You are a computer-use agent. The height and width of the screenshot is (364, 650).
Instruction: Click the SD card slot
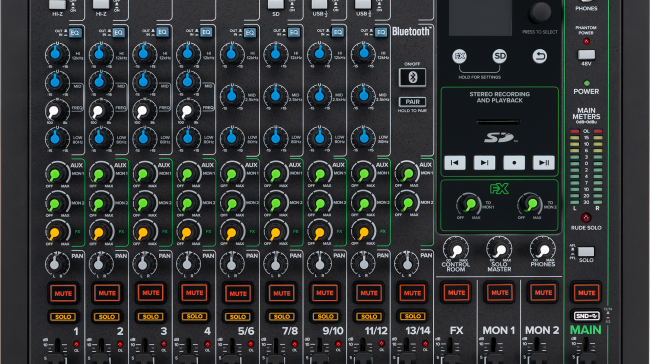pyautogui.click(x=499, y=122)
